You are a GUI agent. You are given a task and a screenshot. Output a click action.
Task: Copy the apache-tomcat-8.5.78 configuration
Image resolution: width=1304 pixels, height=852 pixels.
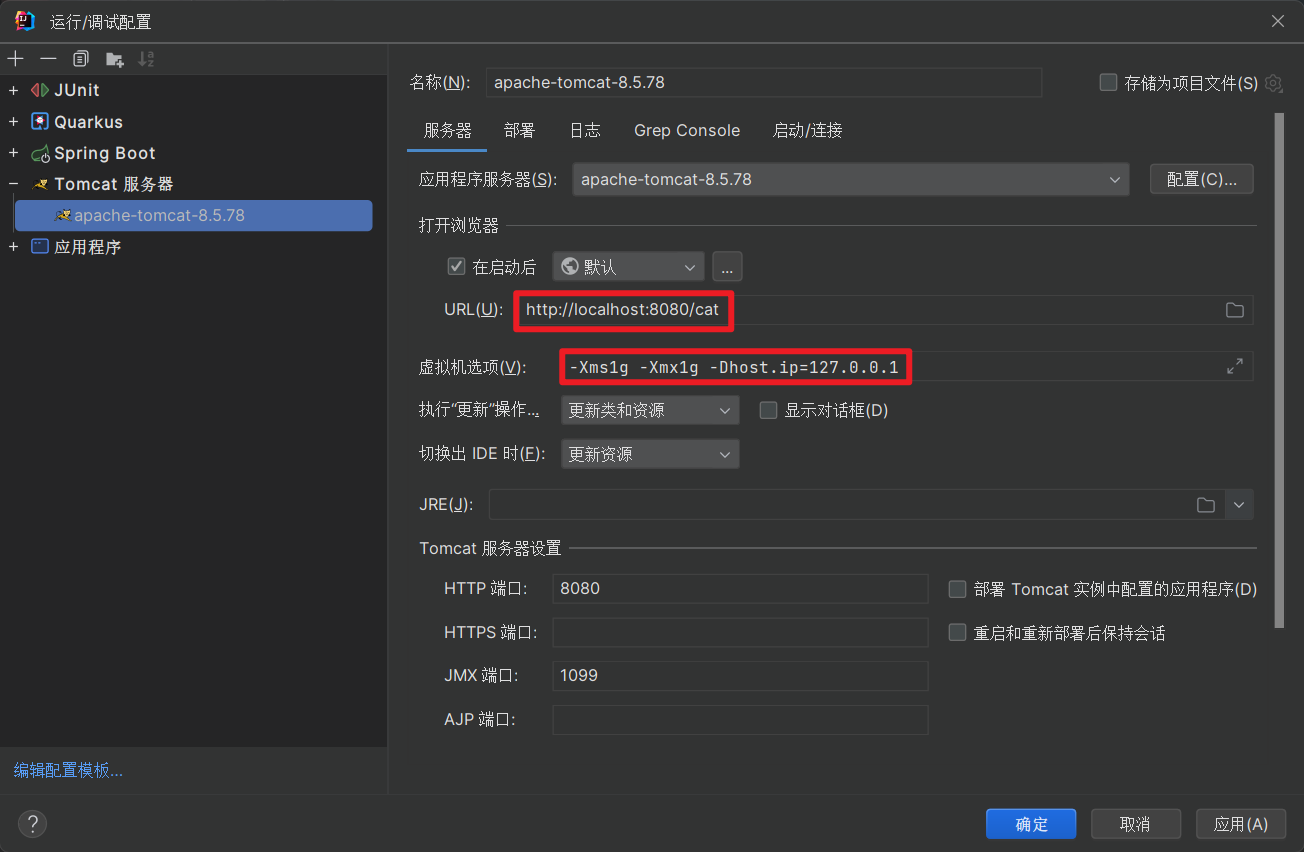pos(80,58)
